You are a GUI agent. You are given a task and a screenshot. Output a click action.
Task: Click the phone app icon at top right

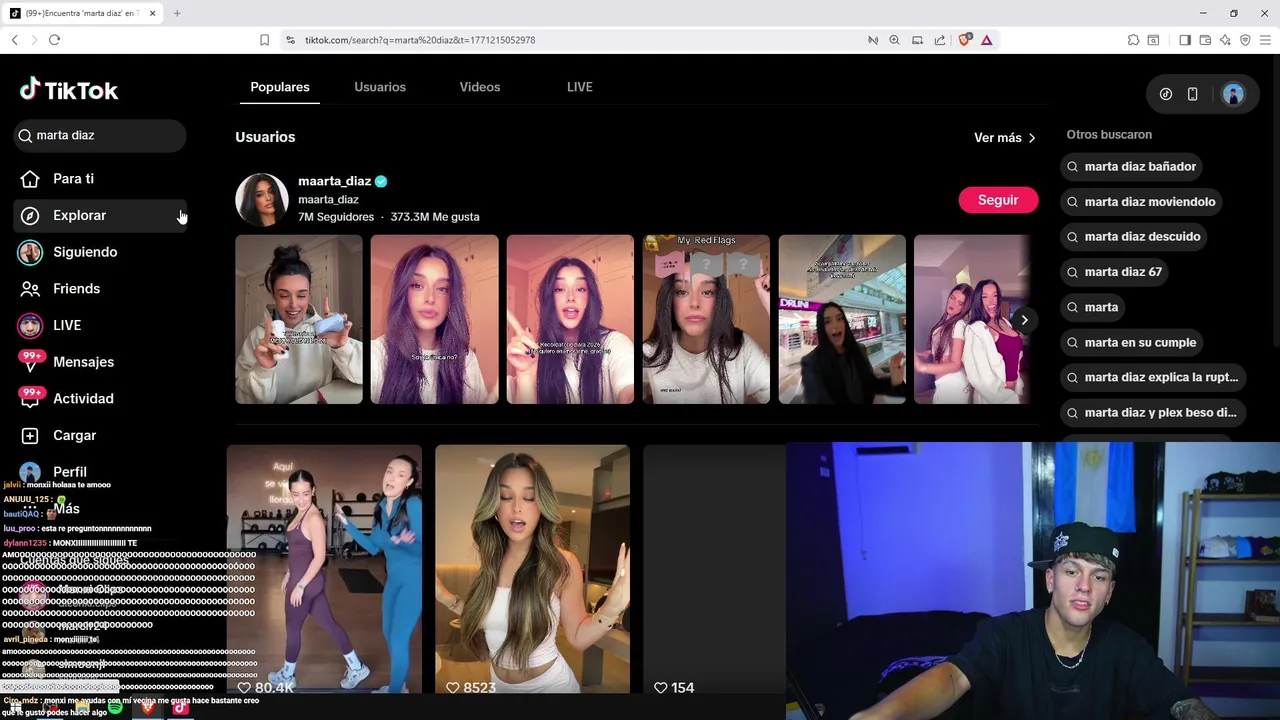1192,94
